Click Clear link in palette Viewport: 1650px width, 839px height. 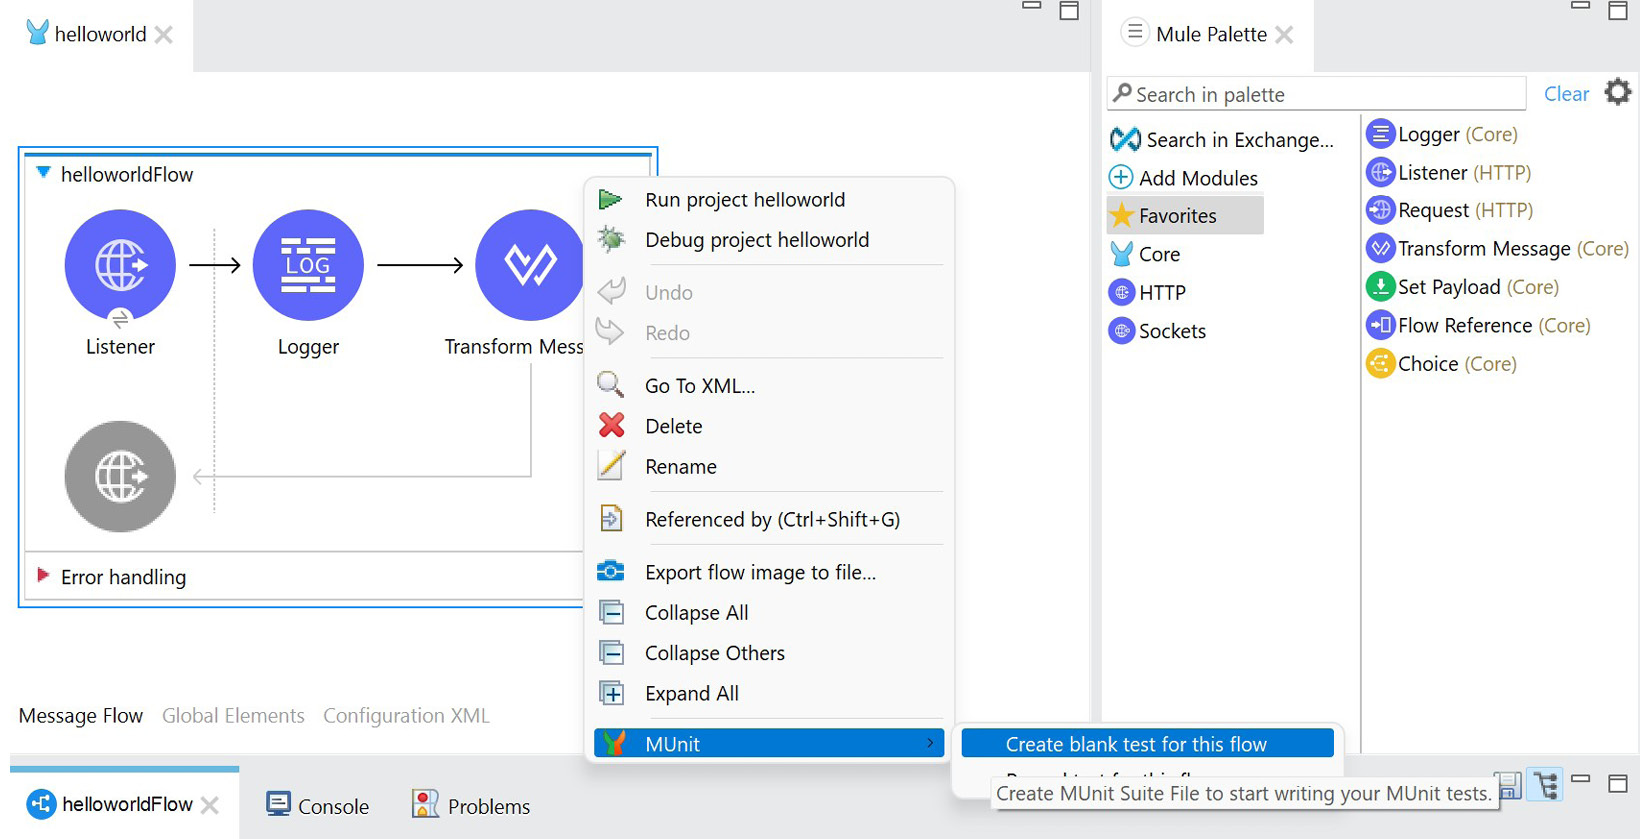point(1566,94)
